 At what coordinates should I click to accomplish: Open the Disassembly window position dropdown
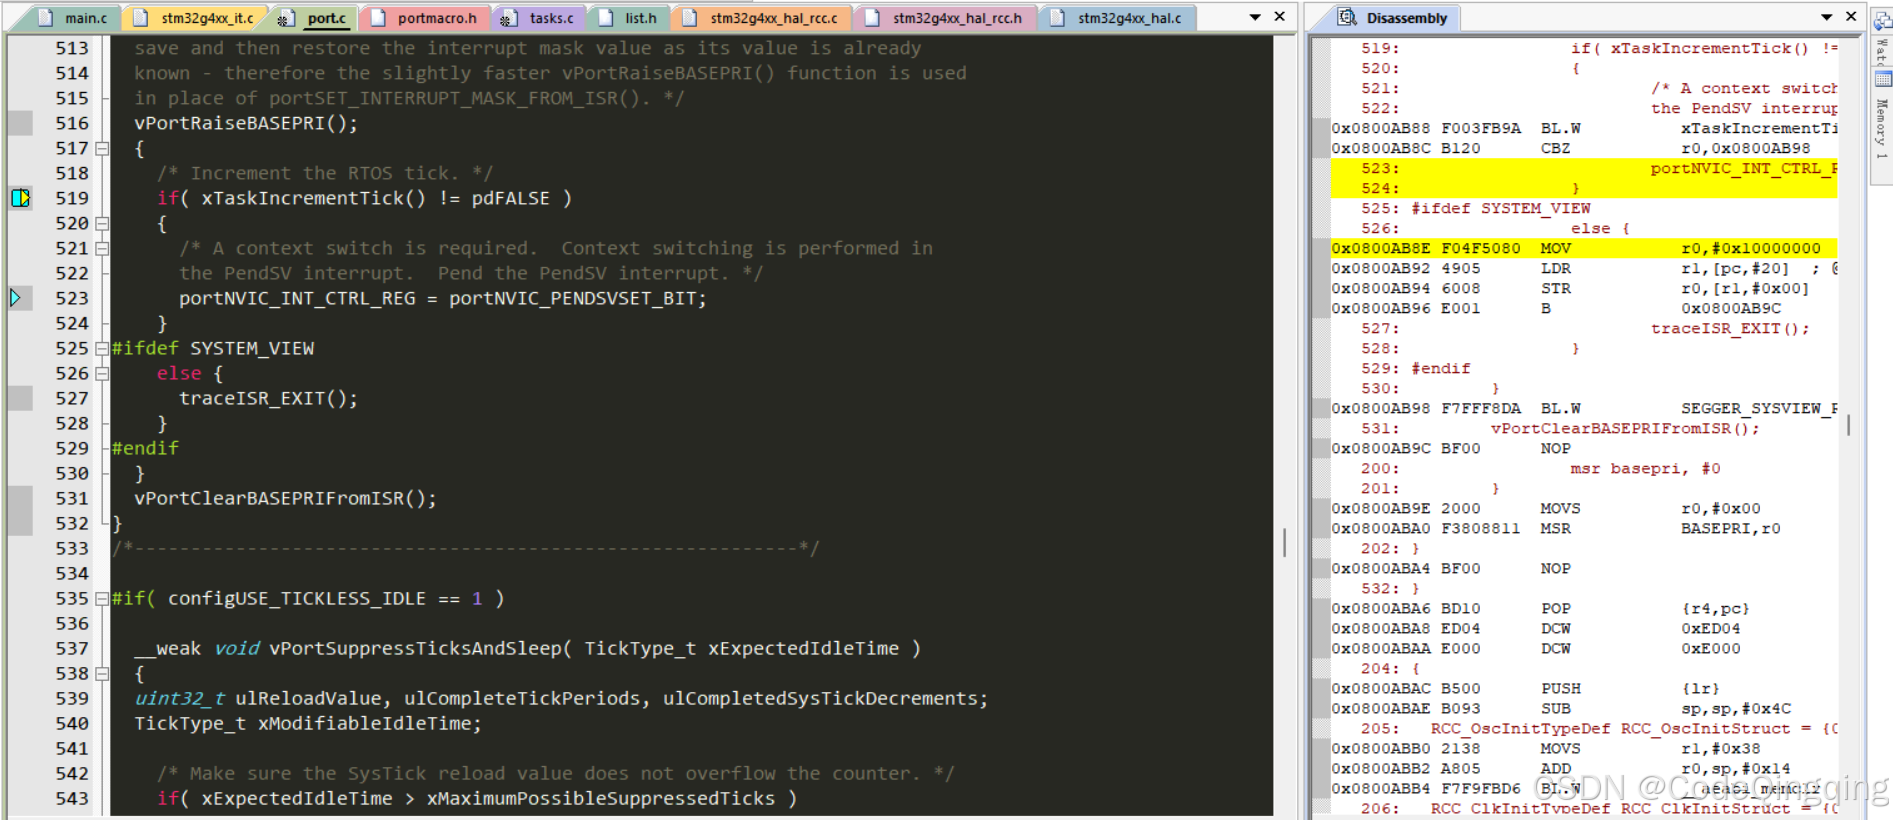(x=1827, y=17)
